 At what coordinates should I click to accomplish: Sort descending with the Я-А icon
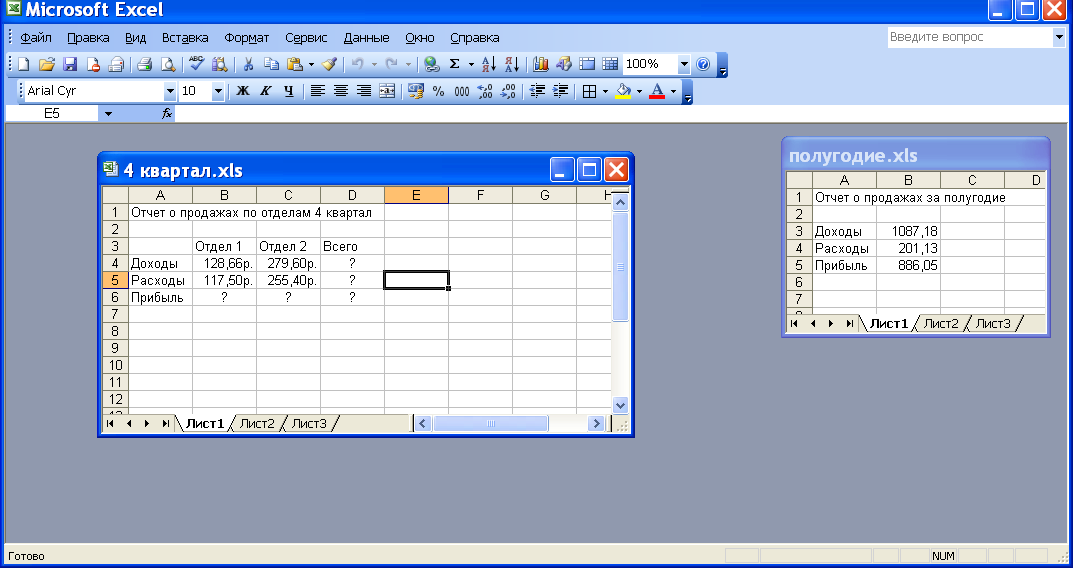512,64
